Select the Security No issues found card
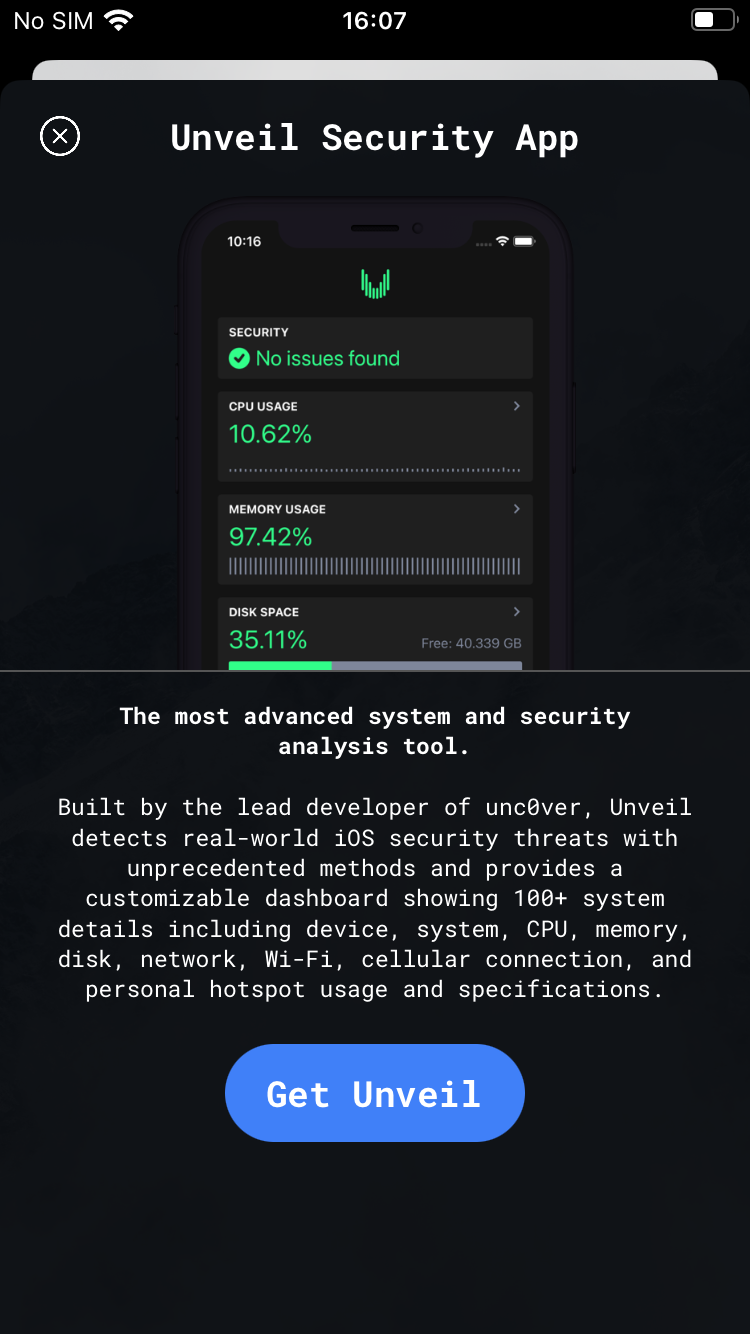The image size is (750, 1334). pyautogui.click(x=375, y=348)
